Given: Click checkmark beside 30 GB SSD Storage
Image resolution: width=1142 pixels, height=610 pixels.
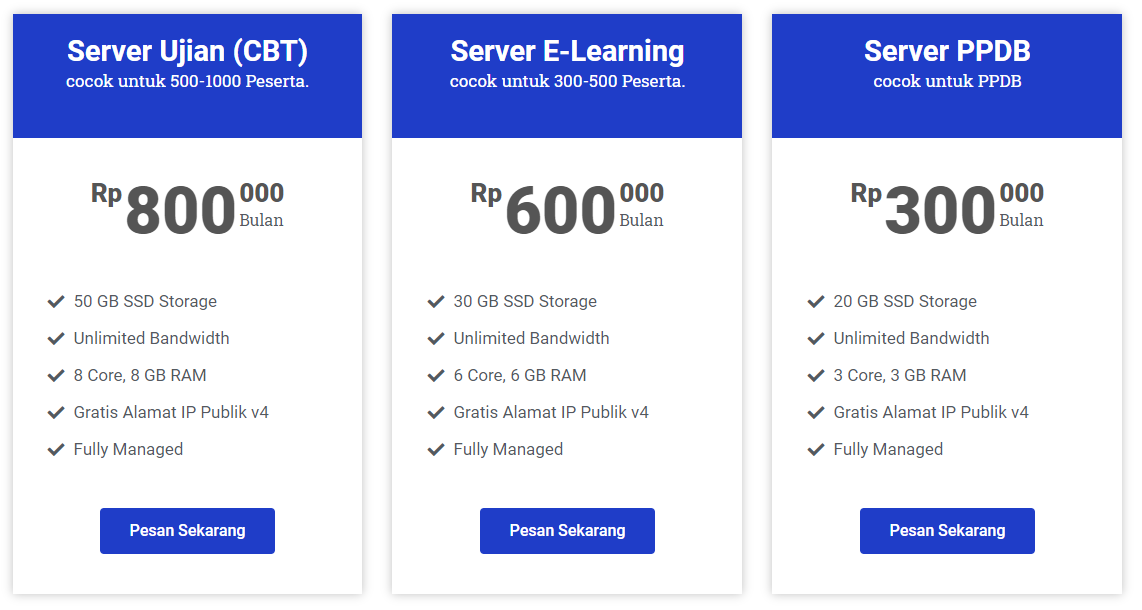Looking at the screenshot, I should tap(436, 301).
